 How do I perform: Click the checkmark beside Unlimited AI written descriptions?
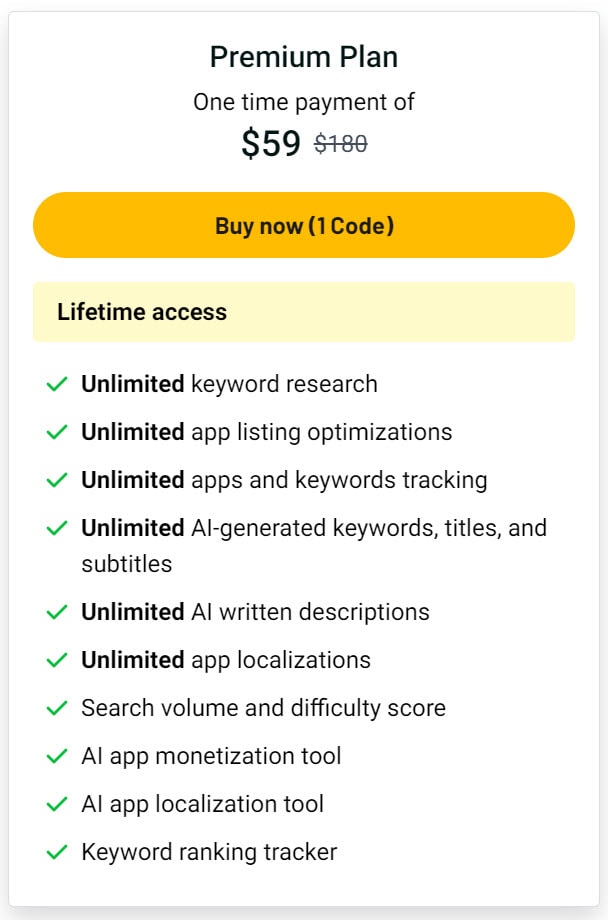click(x=57, y=612)
